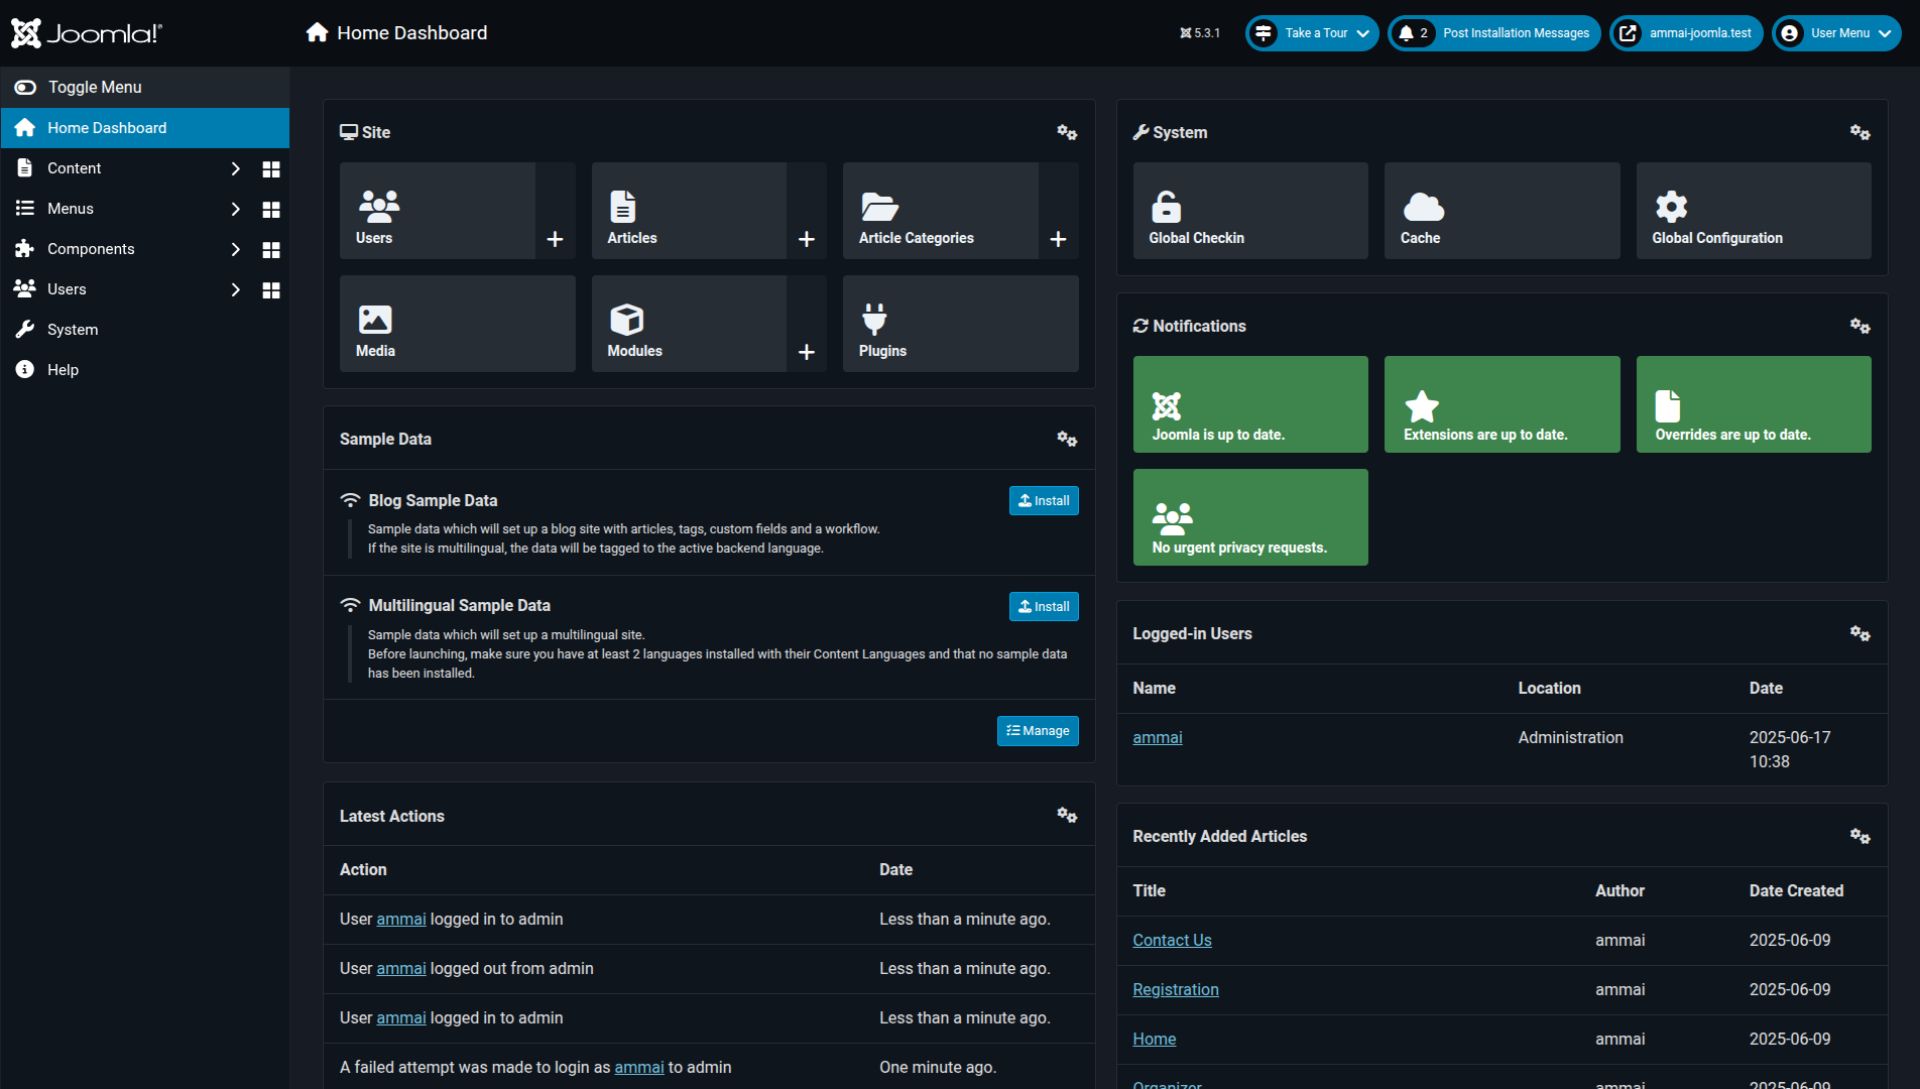The height and width of the screenshot is (1089, 1920).
Task: Click the Global Checkin padlock icon
Action: [1166, 207]
